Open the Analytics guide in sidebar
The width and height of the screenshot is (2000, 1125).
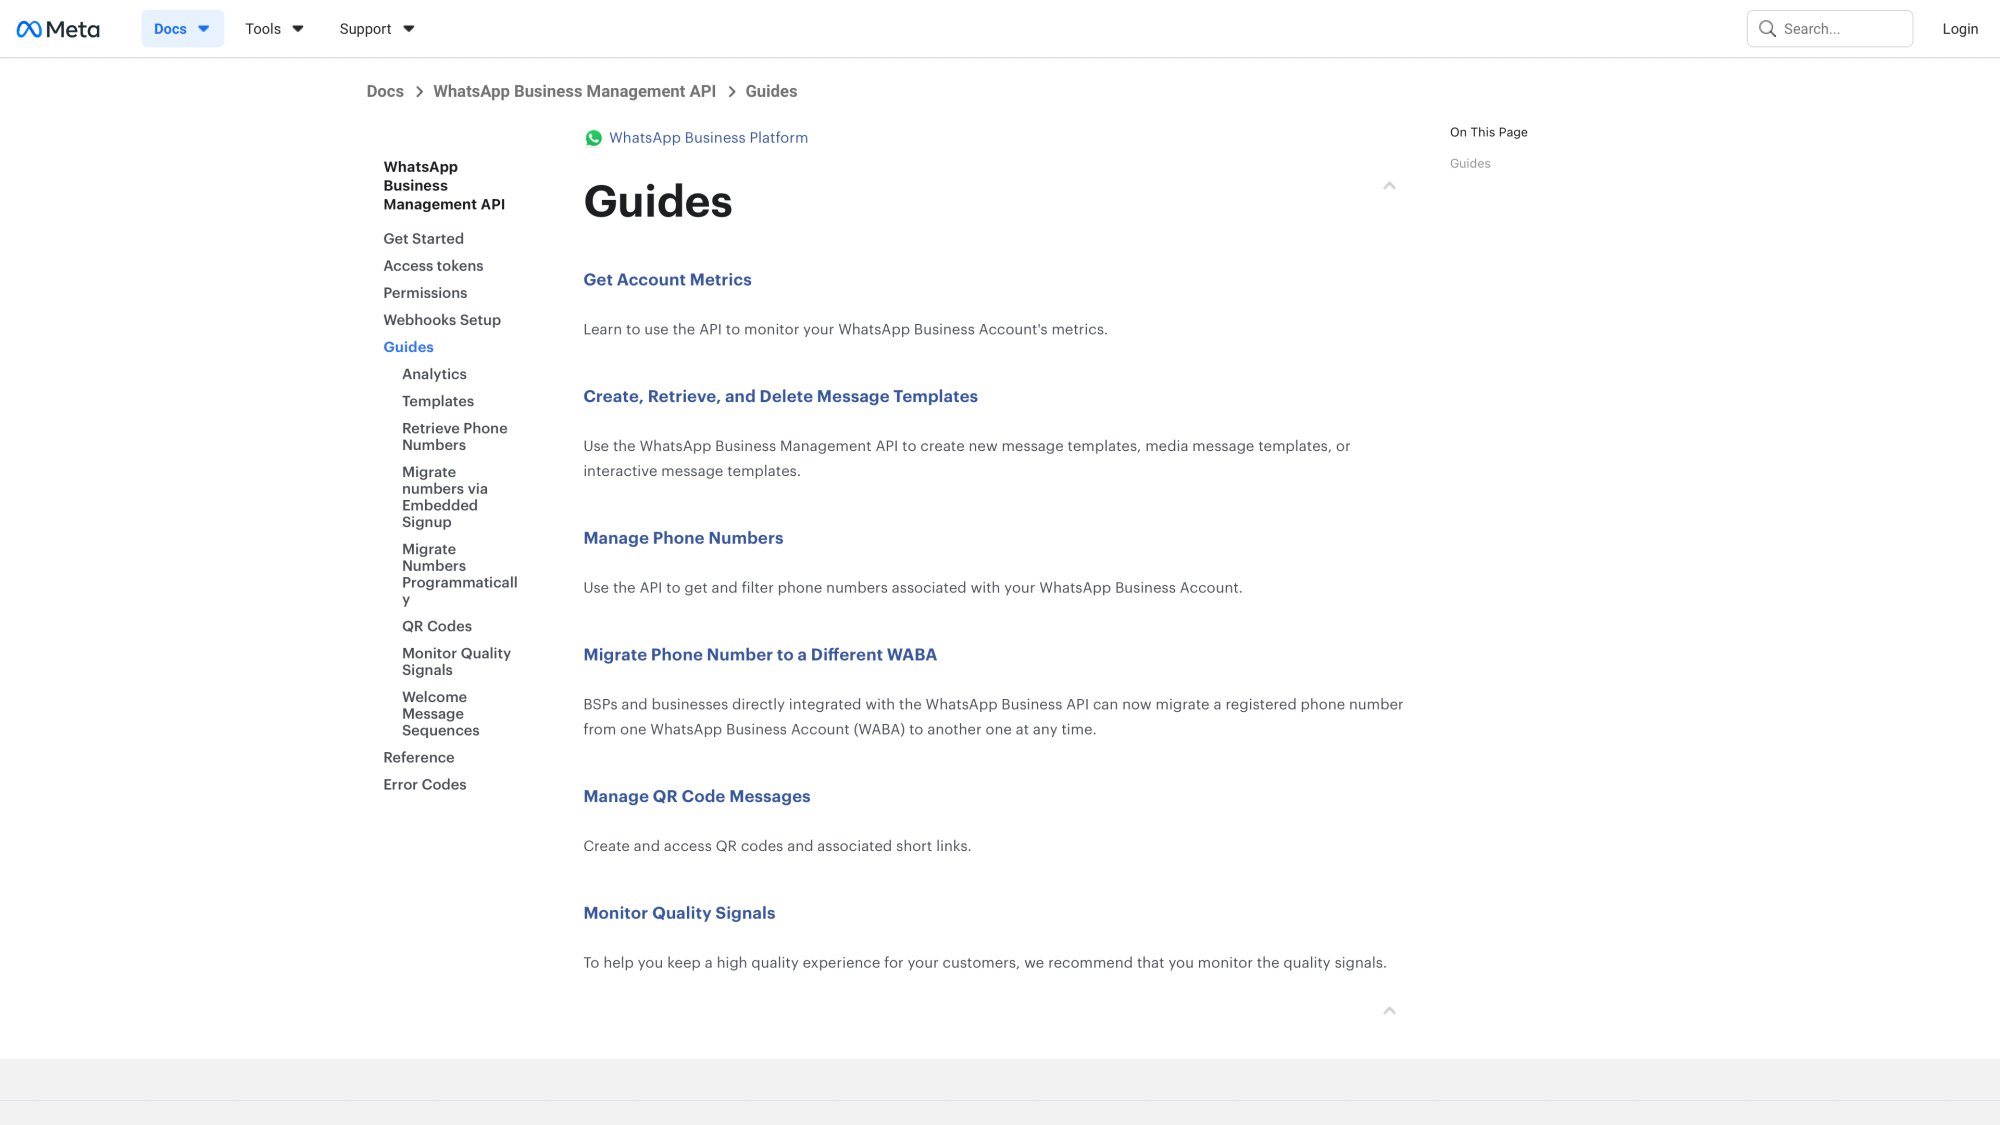click(434, 374)
